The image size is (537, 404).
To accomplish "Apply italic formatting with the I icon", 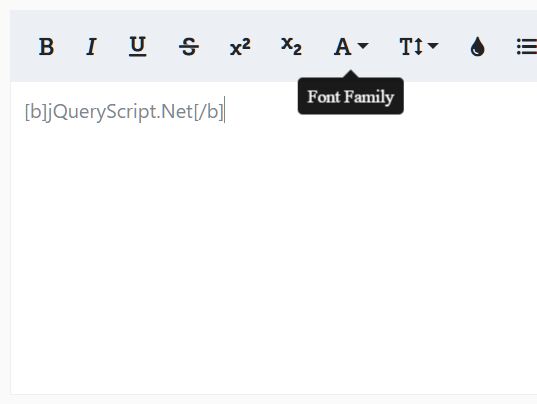I will pos(91,46).
